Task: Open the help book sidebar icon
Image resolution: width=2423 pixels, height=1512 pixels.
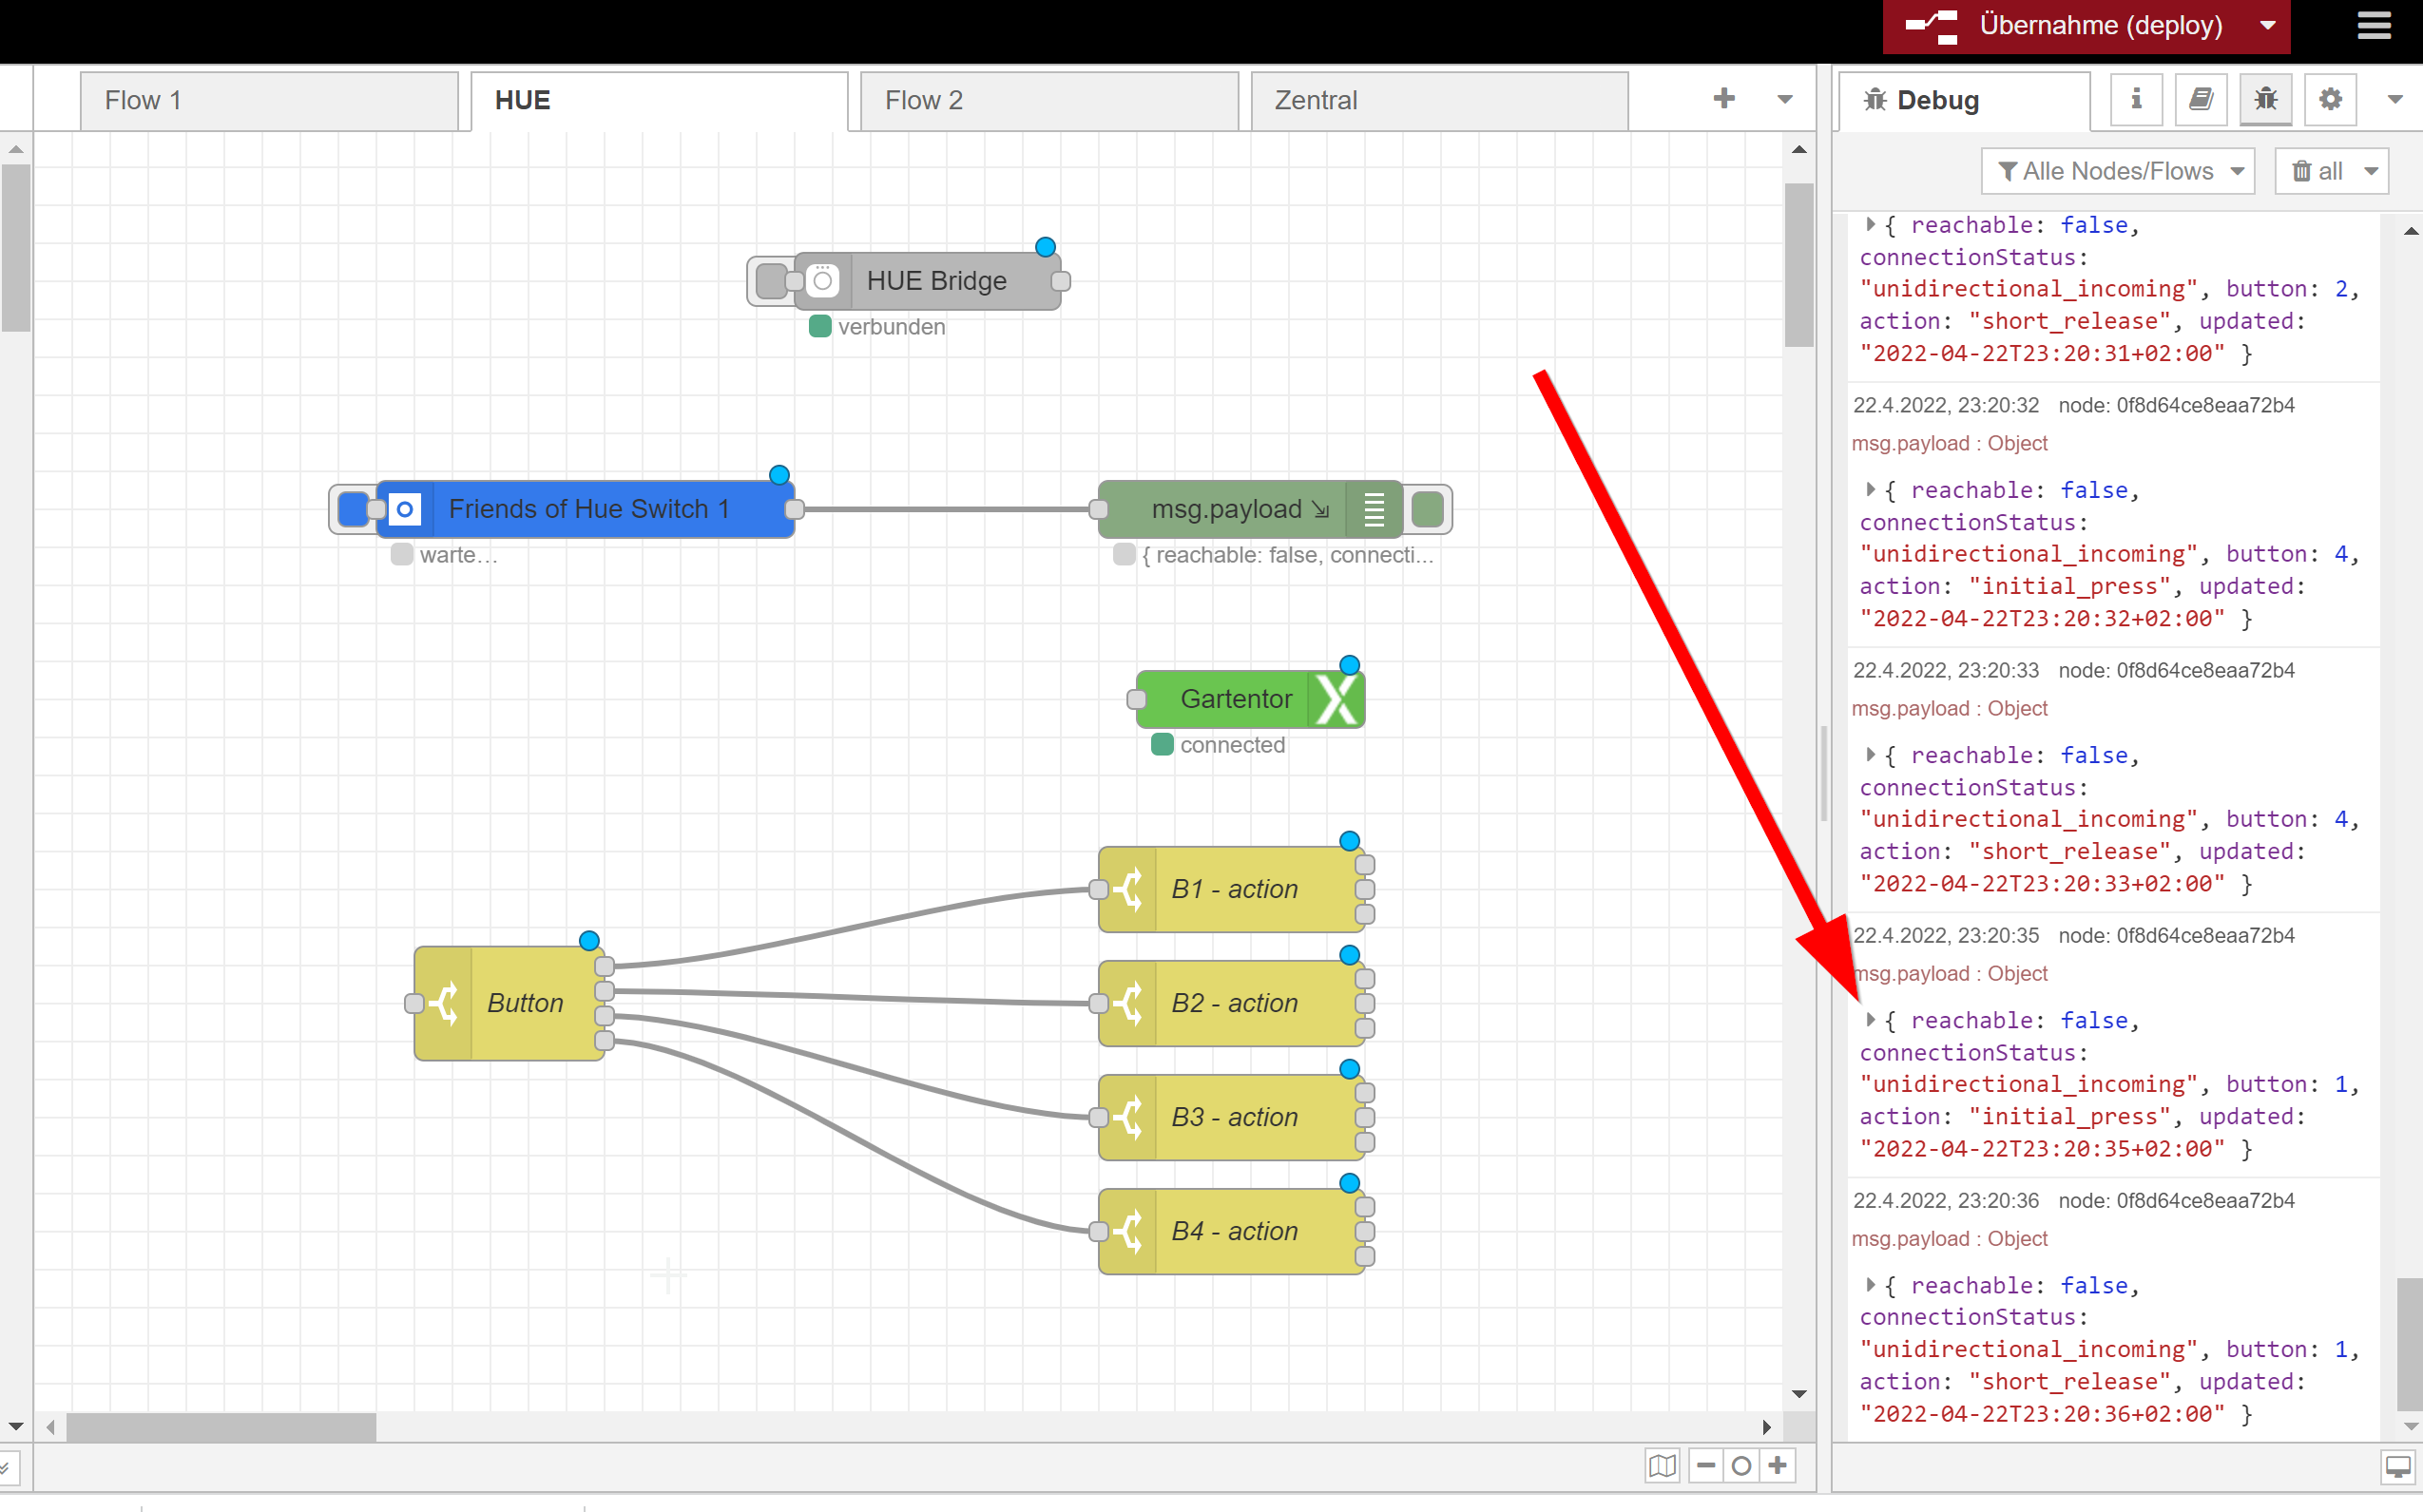Action: [x=2200, y=99]
